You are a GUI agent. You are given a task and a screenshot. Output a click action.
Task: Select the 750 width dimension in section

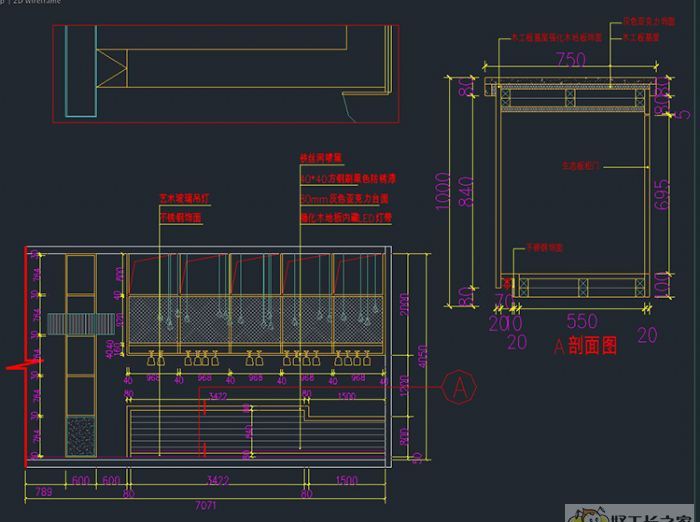(570, 60)
